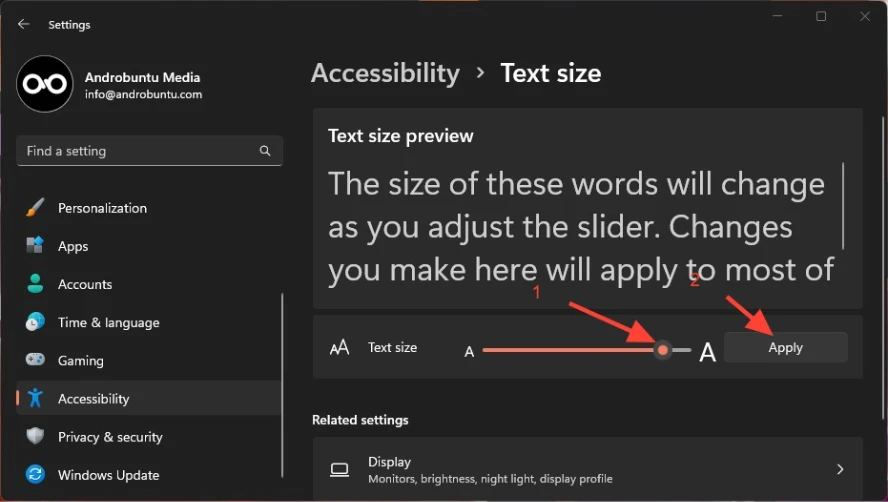Apply the new text size
Viewport: 888px width, 502px height.
[x=785, y=347]
